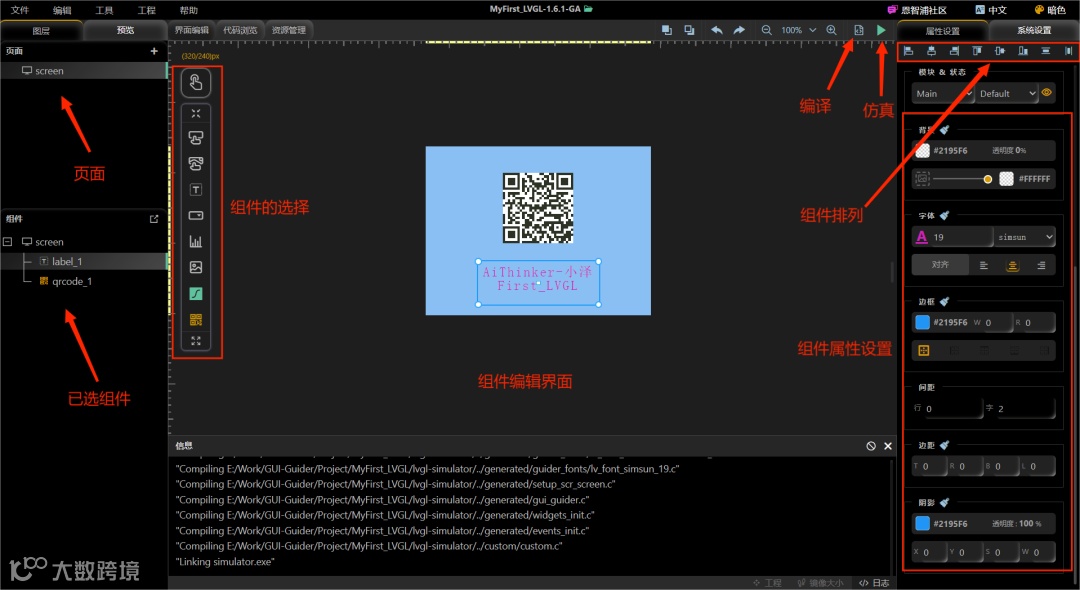Select the image widget tool
1080x590 pixels.
pyautogui.click(x=196, y=266)
